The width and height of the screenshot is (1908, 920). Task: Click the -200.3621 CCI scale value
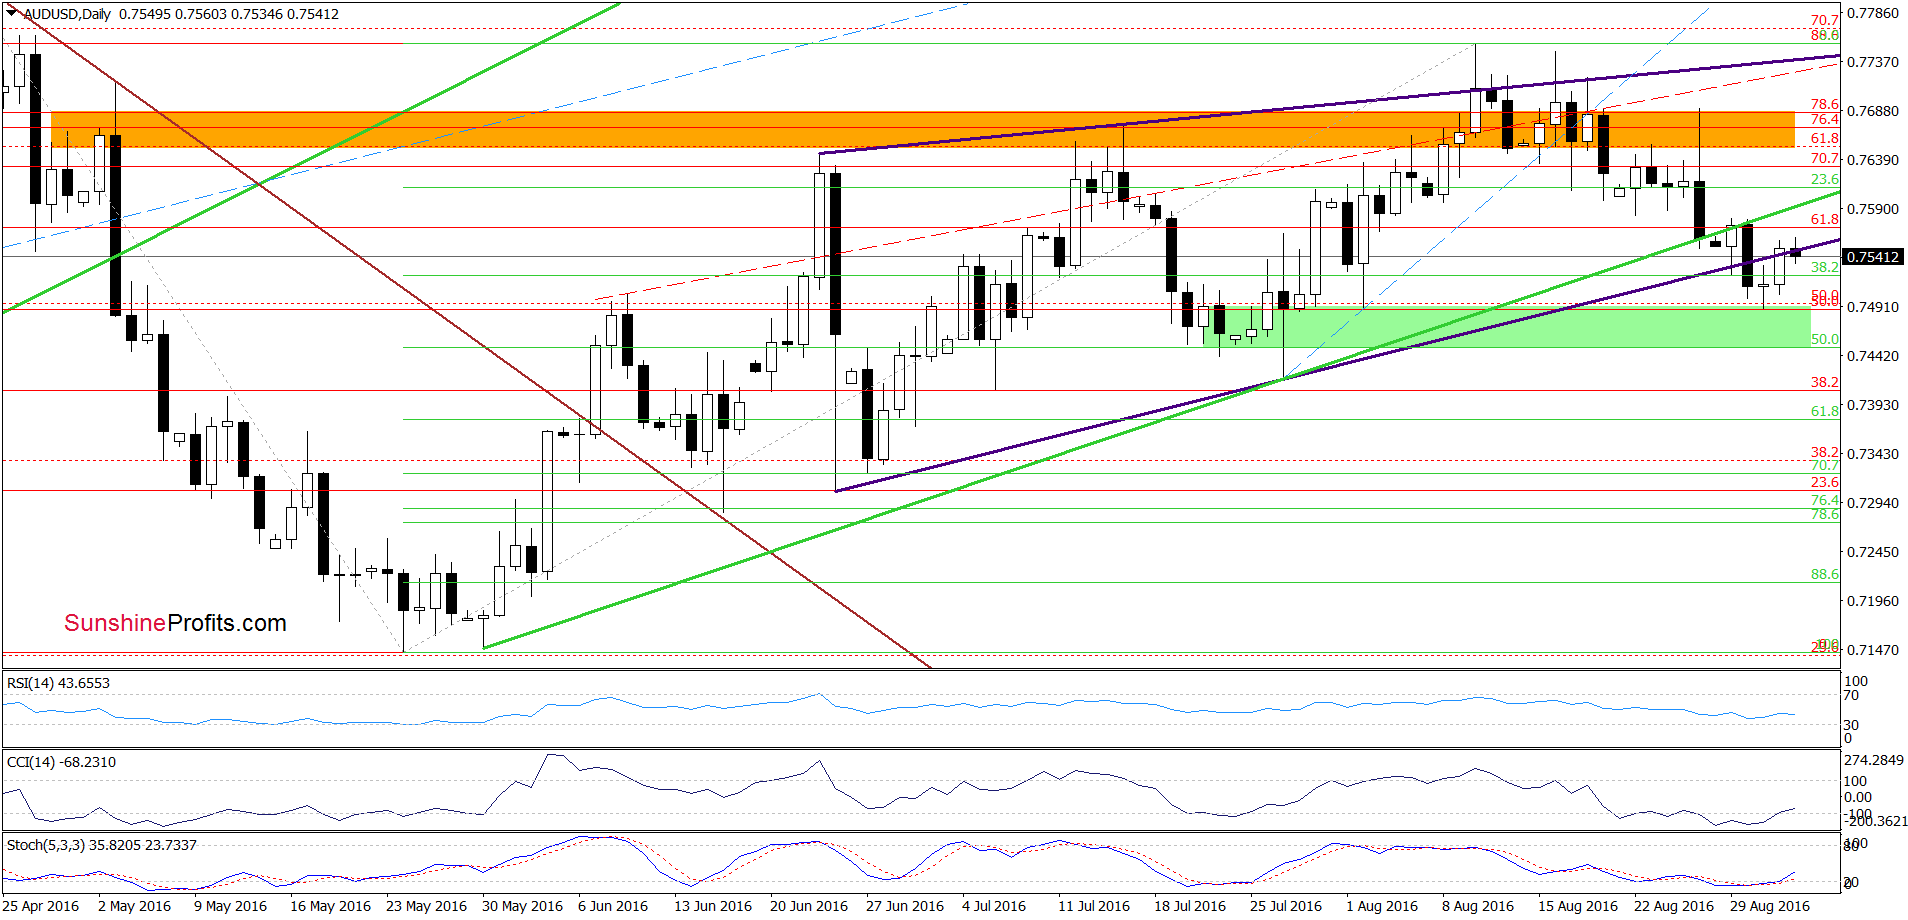(1875, 821)
